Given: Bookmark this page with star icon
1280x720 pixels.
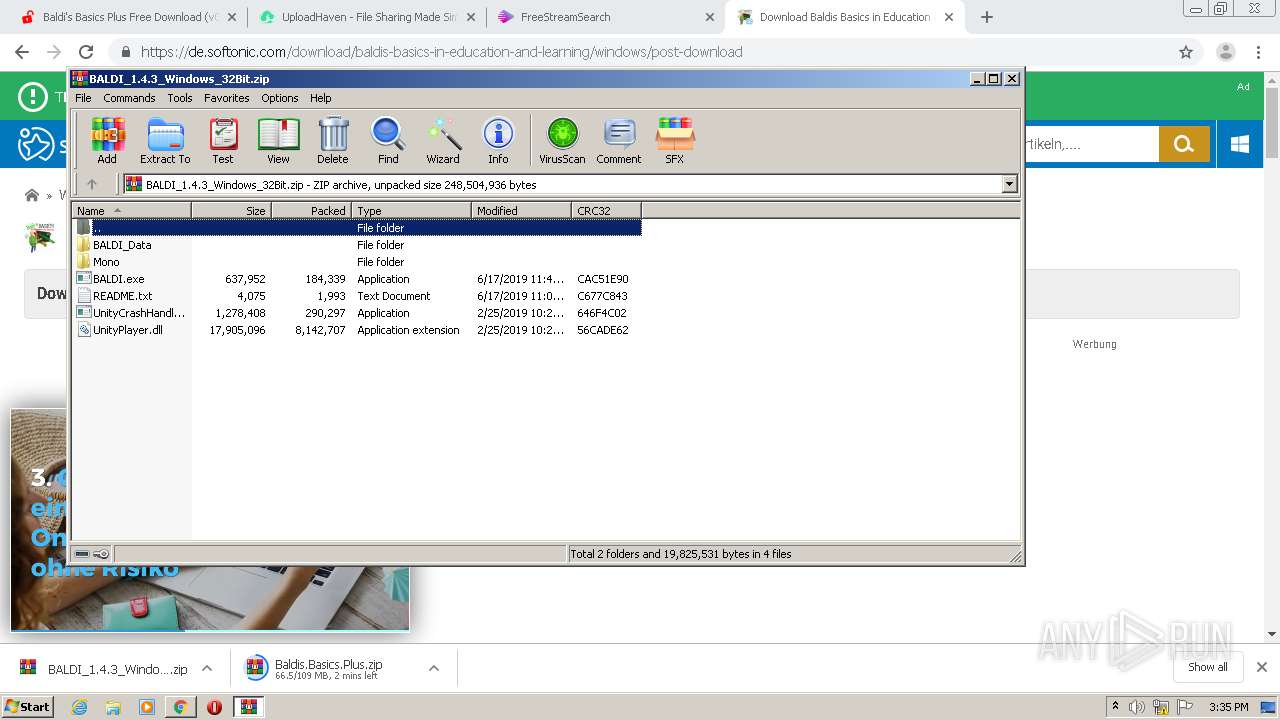Looking at the screenshot, I should (1186, 52).
